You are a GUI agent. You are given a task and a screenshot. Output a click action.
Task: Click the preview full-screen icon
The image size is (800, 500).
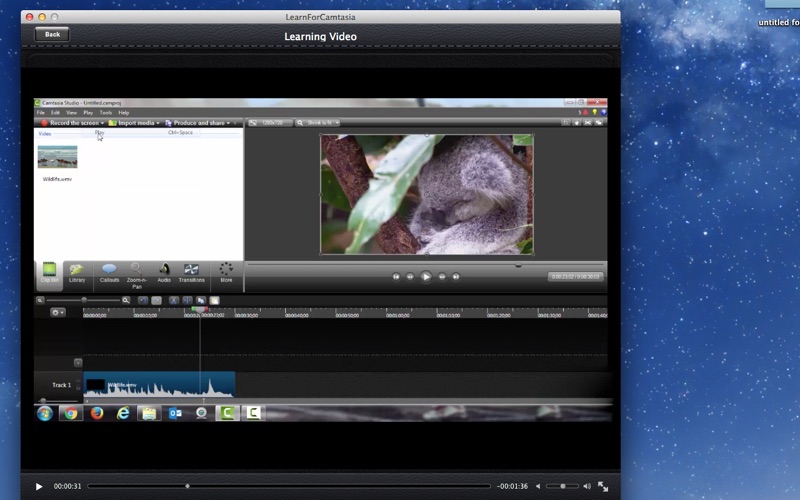click(588, 123)
